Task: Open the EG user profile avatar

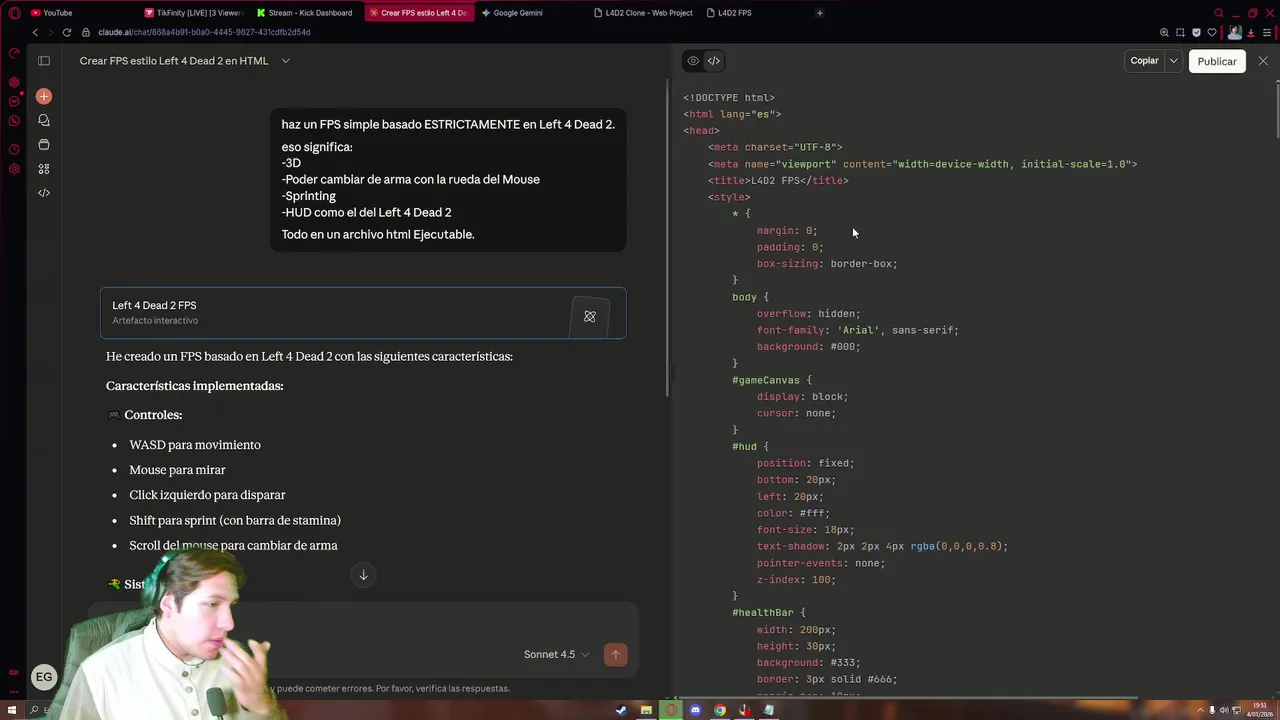Action: tap(44, 677)
